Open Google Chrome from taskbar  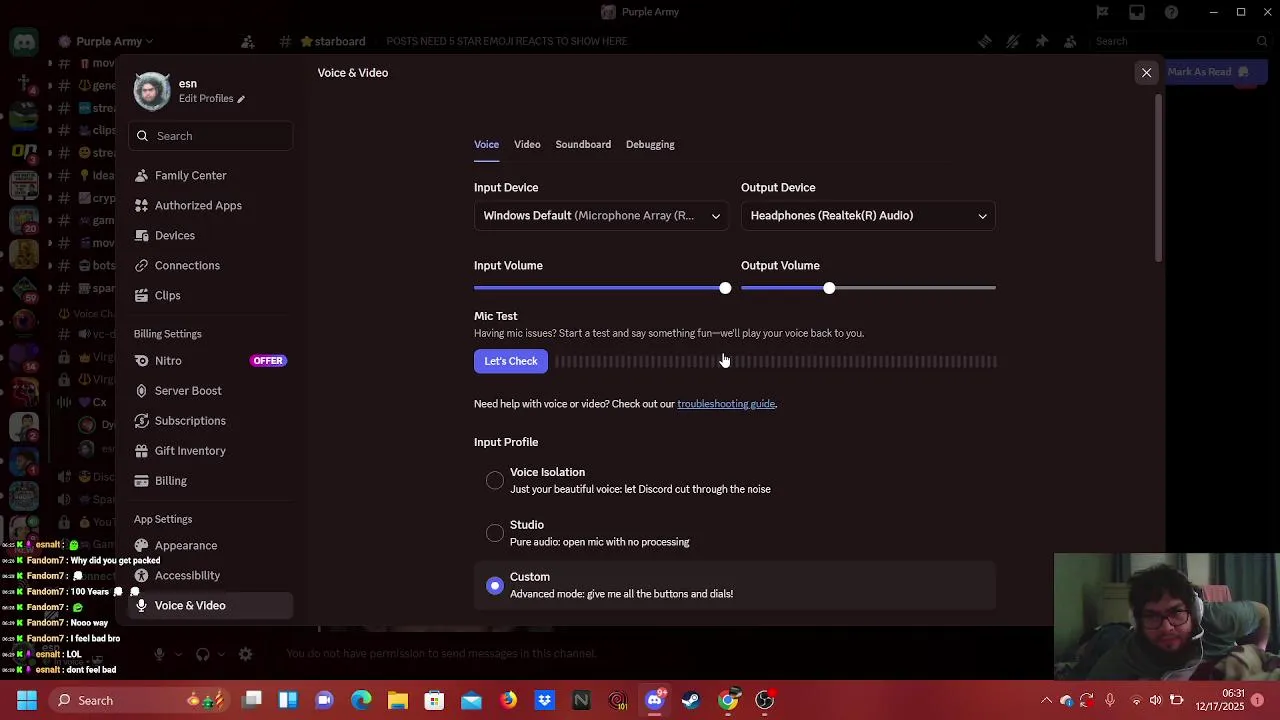tap(728, 700)
